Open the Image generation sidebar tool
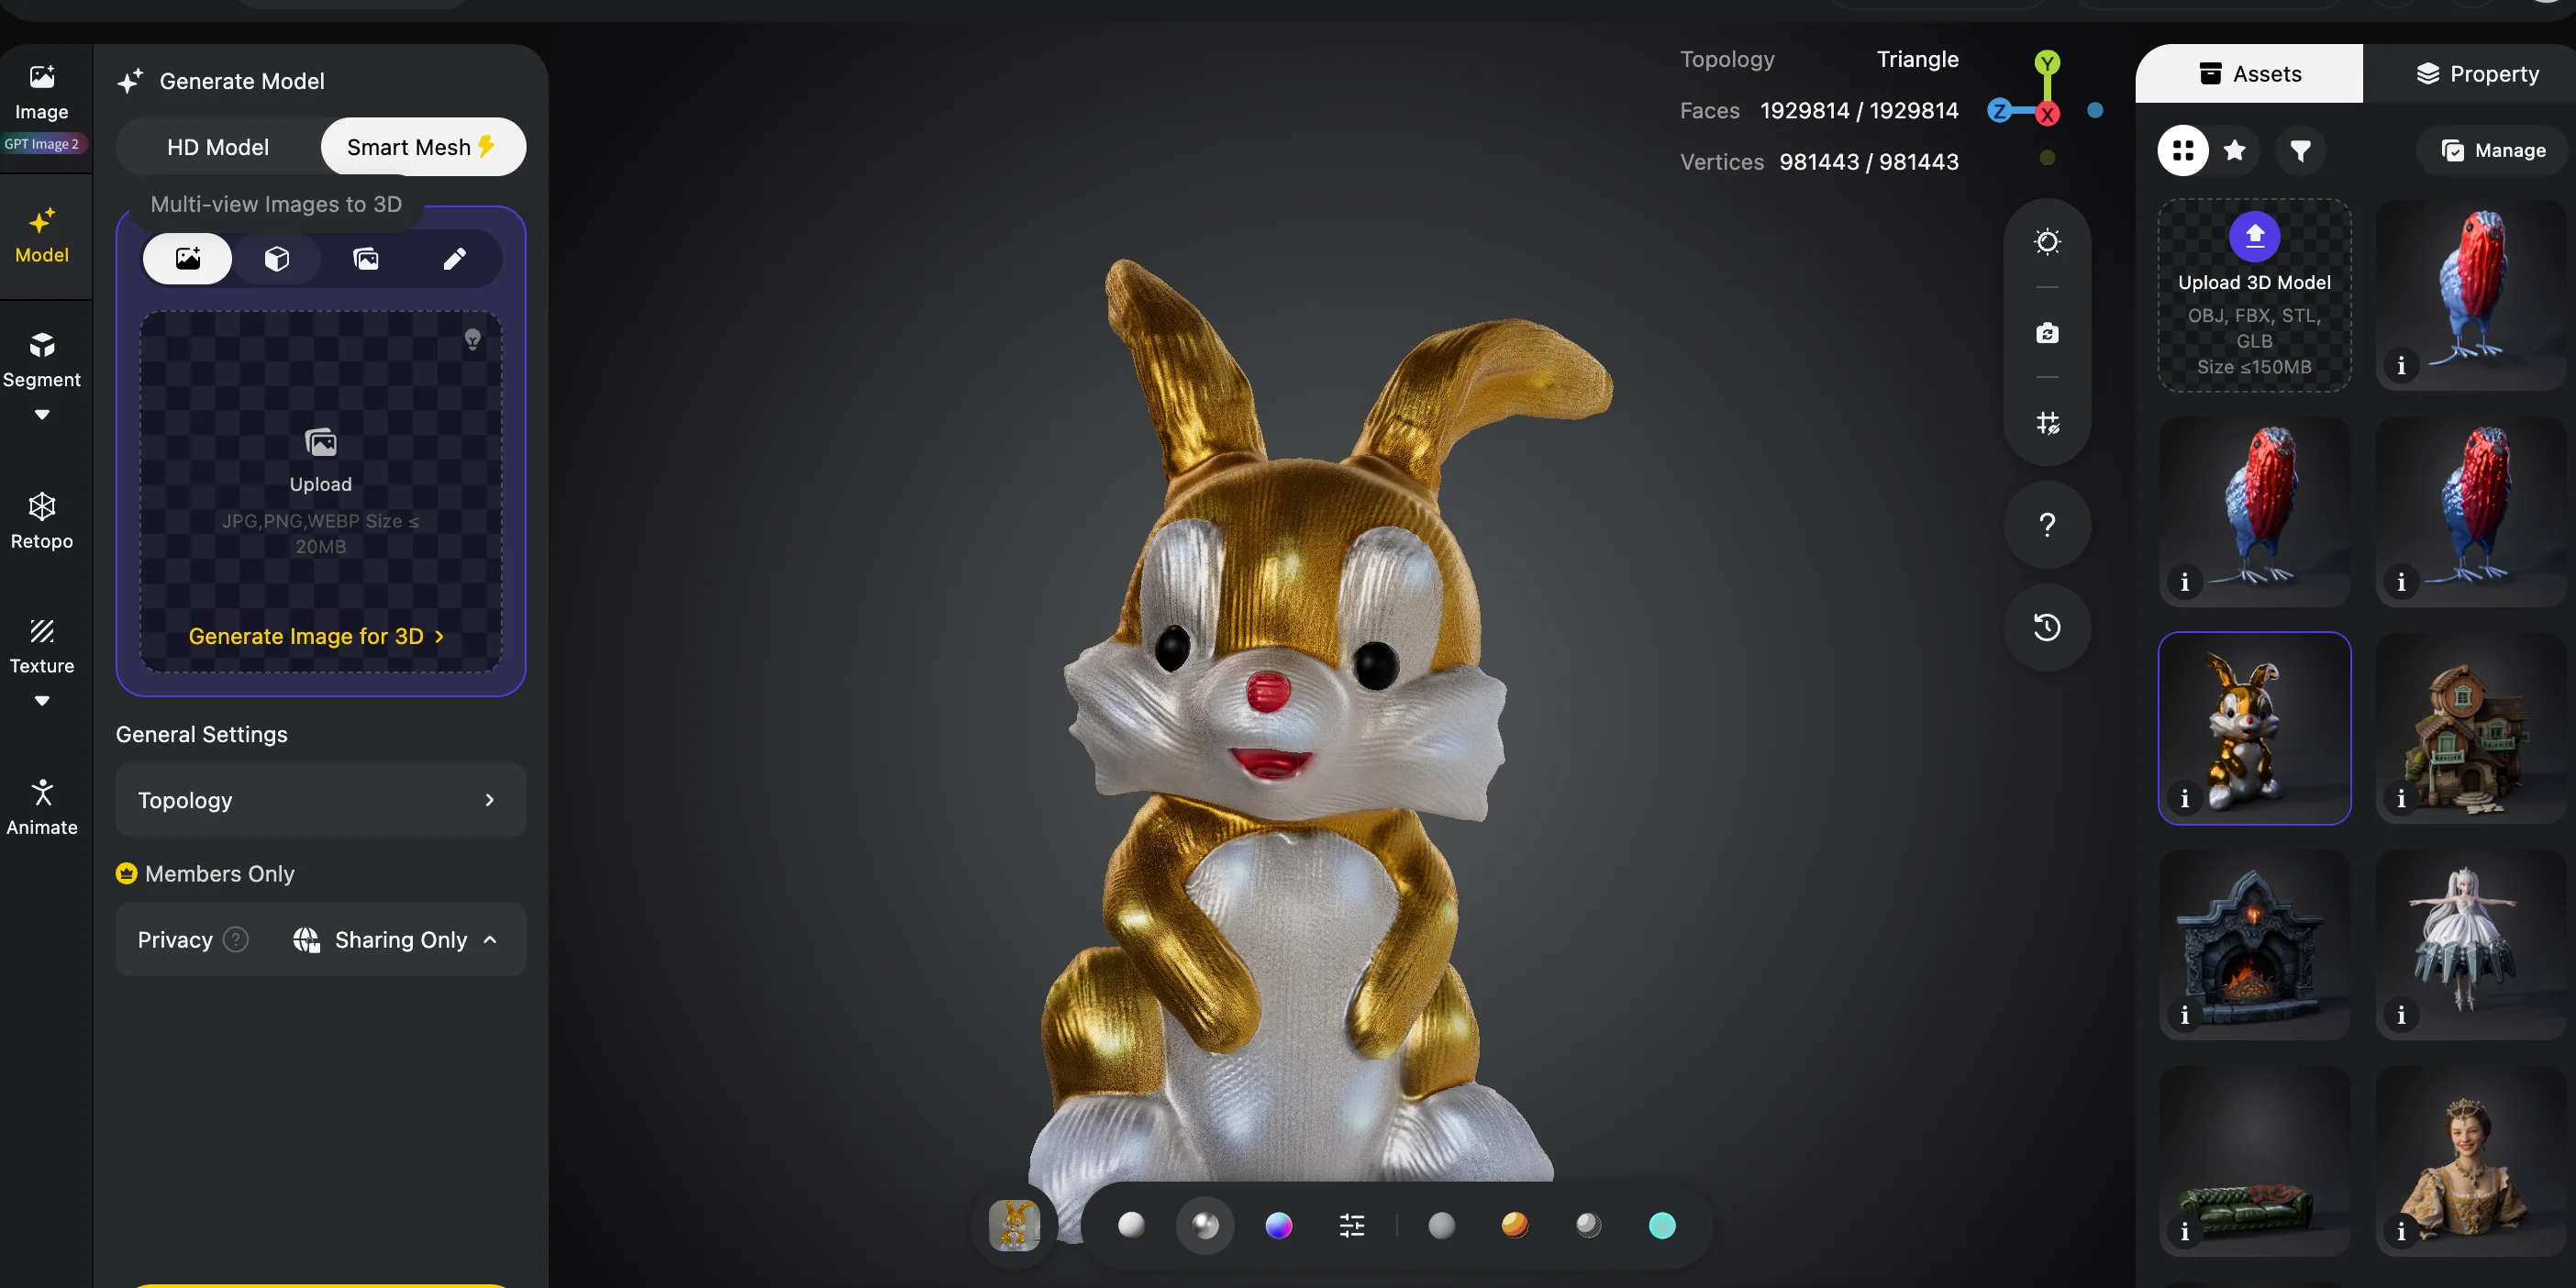This screenshot has height=1288, width=2576. [x=41, y=93]
